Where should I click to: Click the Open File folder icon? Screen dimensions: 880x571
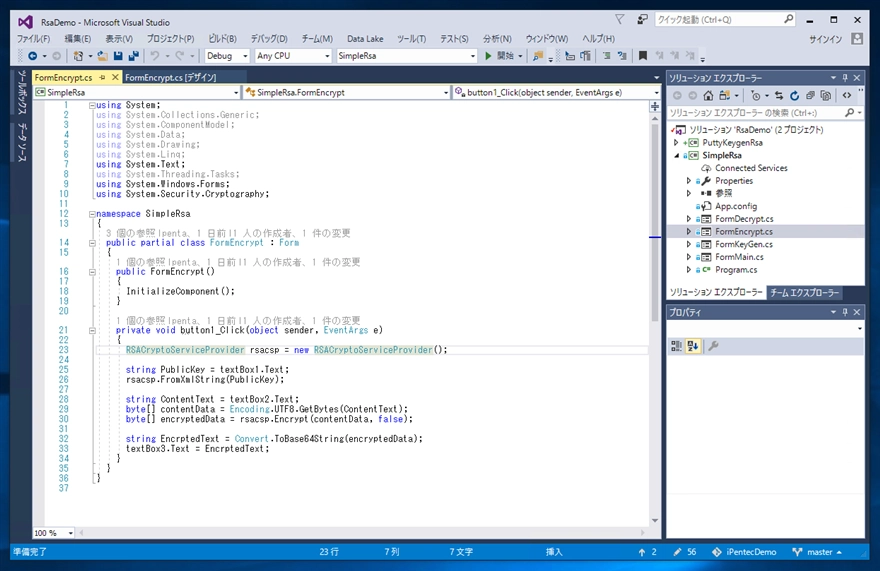[102, 56]
